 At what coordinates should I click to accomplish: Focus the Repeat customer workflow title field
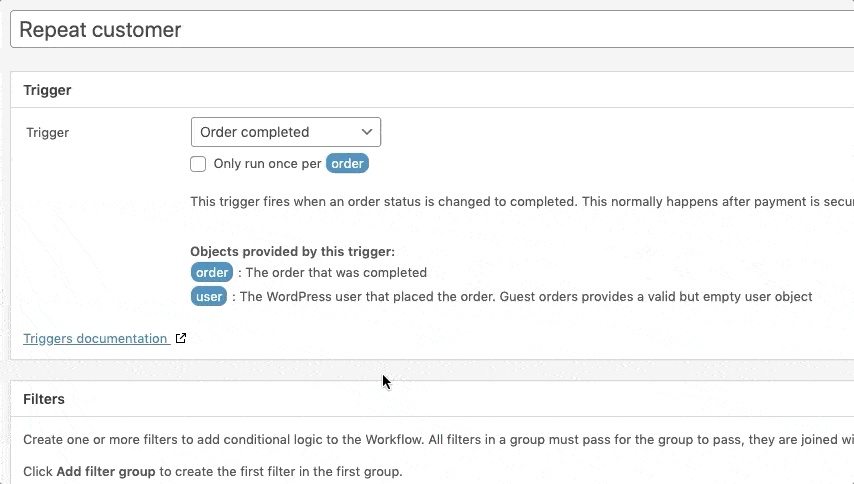(430, 30)
